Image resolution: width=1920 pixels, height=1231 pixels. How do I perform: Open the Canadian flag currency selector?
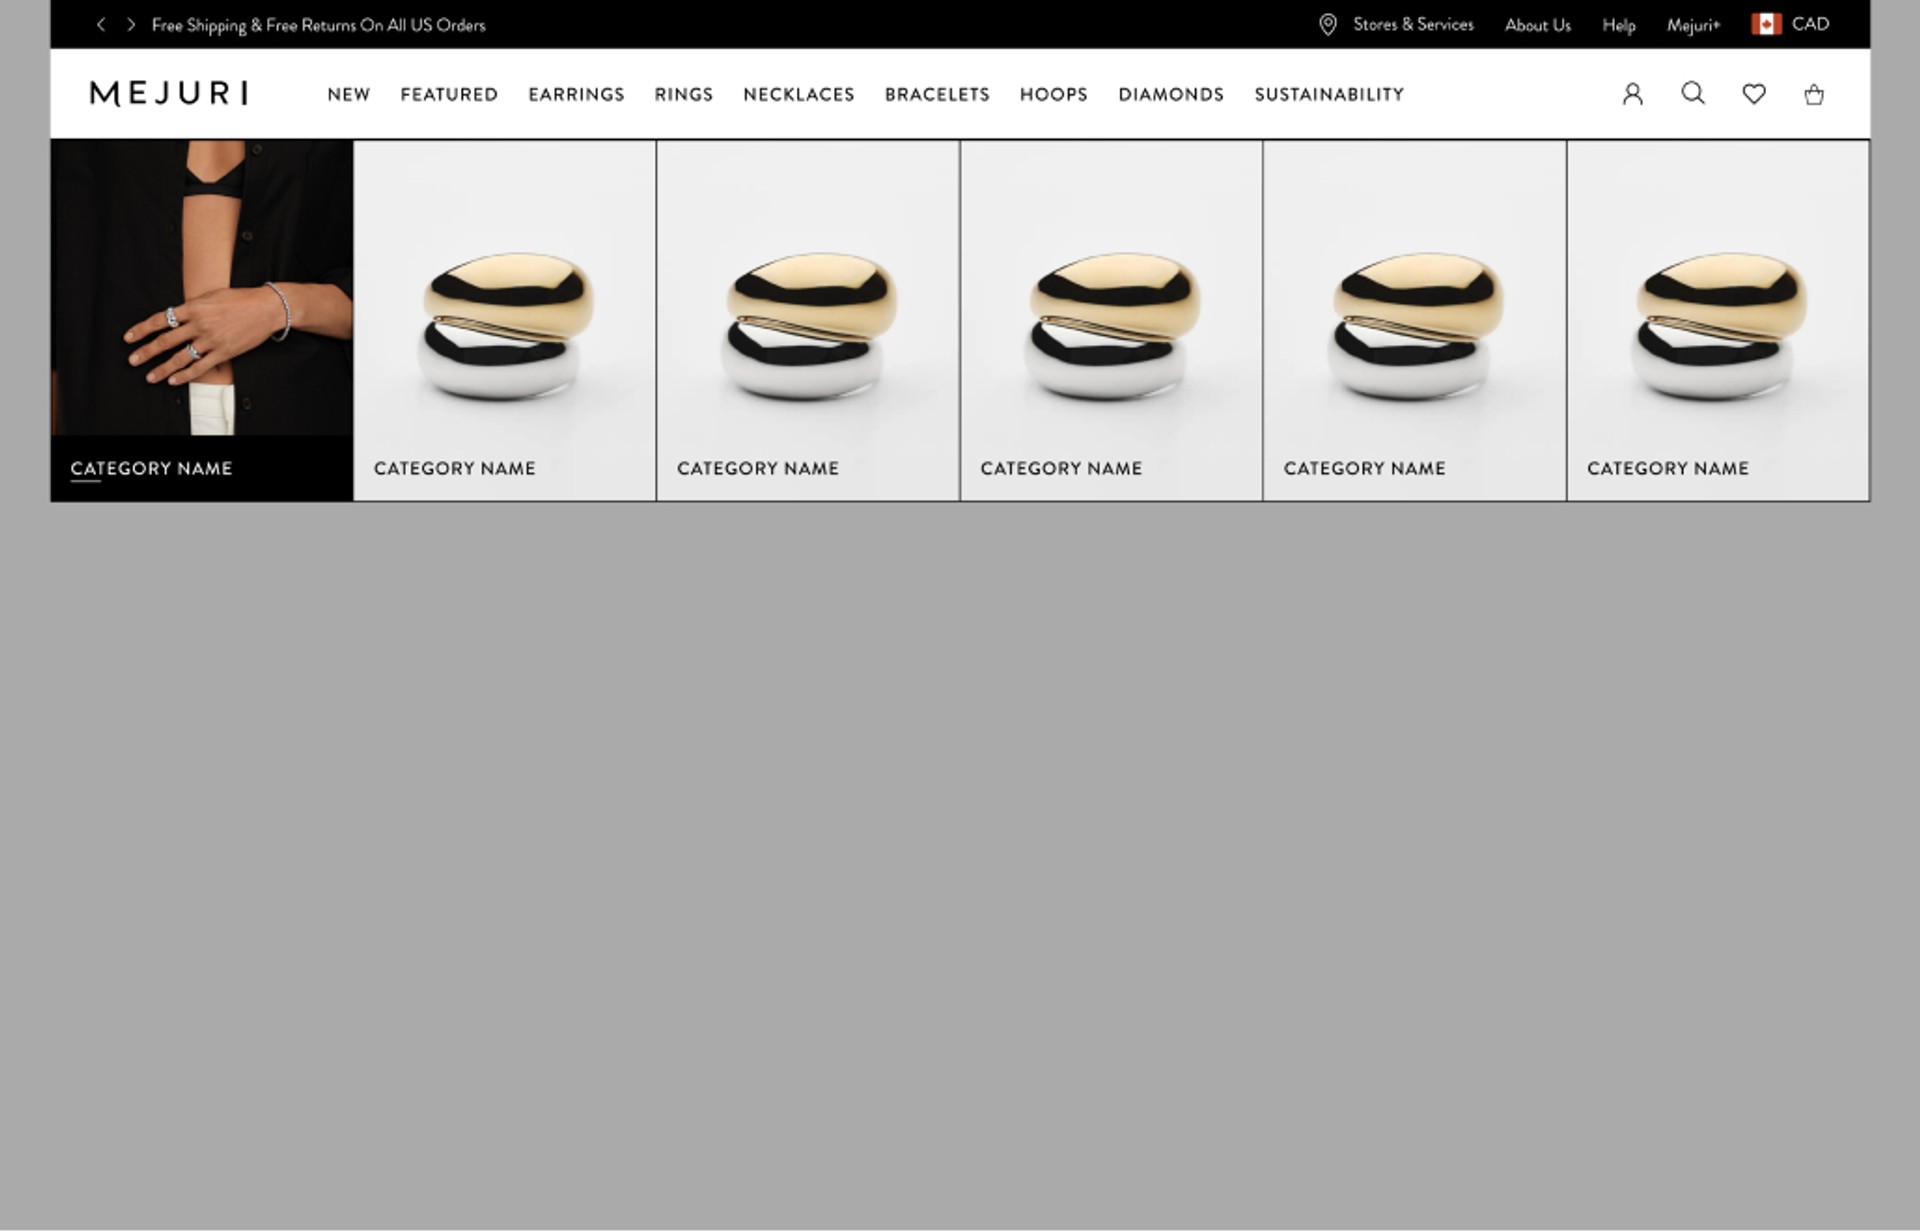click(x=1766, y=24)
